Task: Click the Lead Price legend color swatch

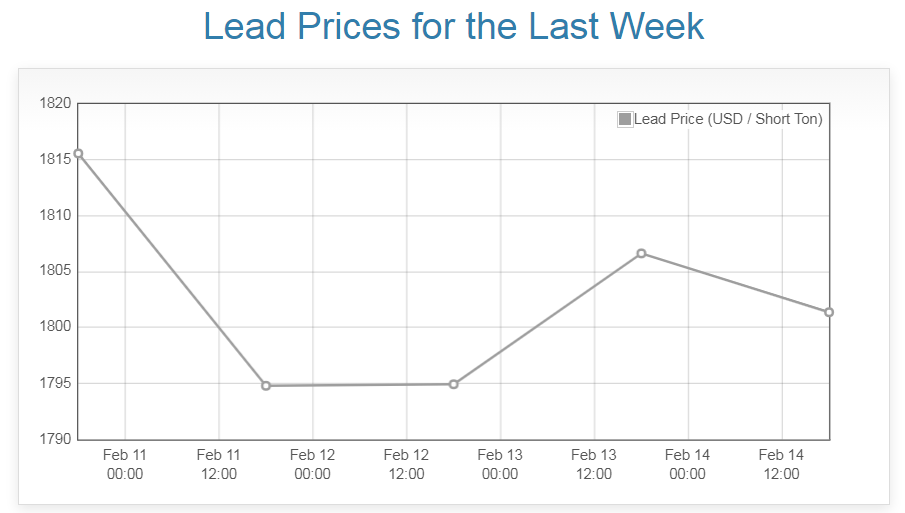Action: click(625, 120)
